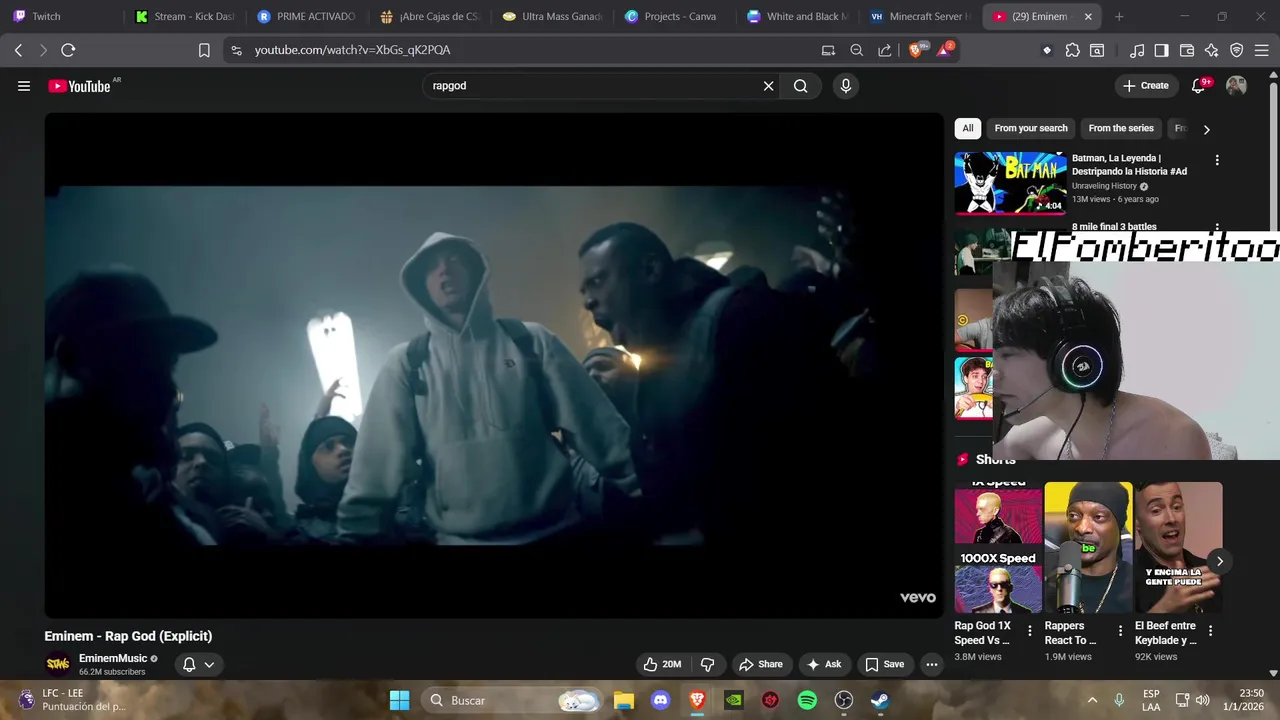
Task: Switch to the Minecraft Server tab
Action: 920,16
